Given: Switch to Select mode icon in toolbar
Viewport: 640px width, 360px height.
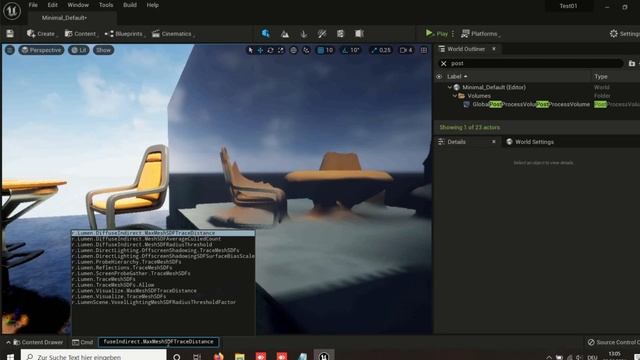Looking at the screenshot, I should pyautogui.click(x=266, y=34).
